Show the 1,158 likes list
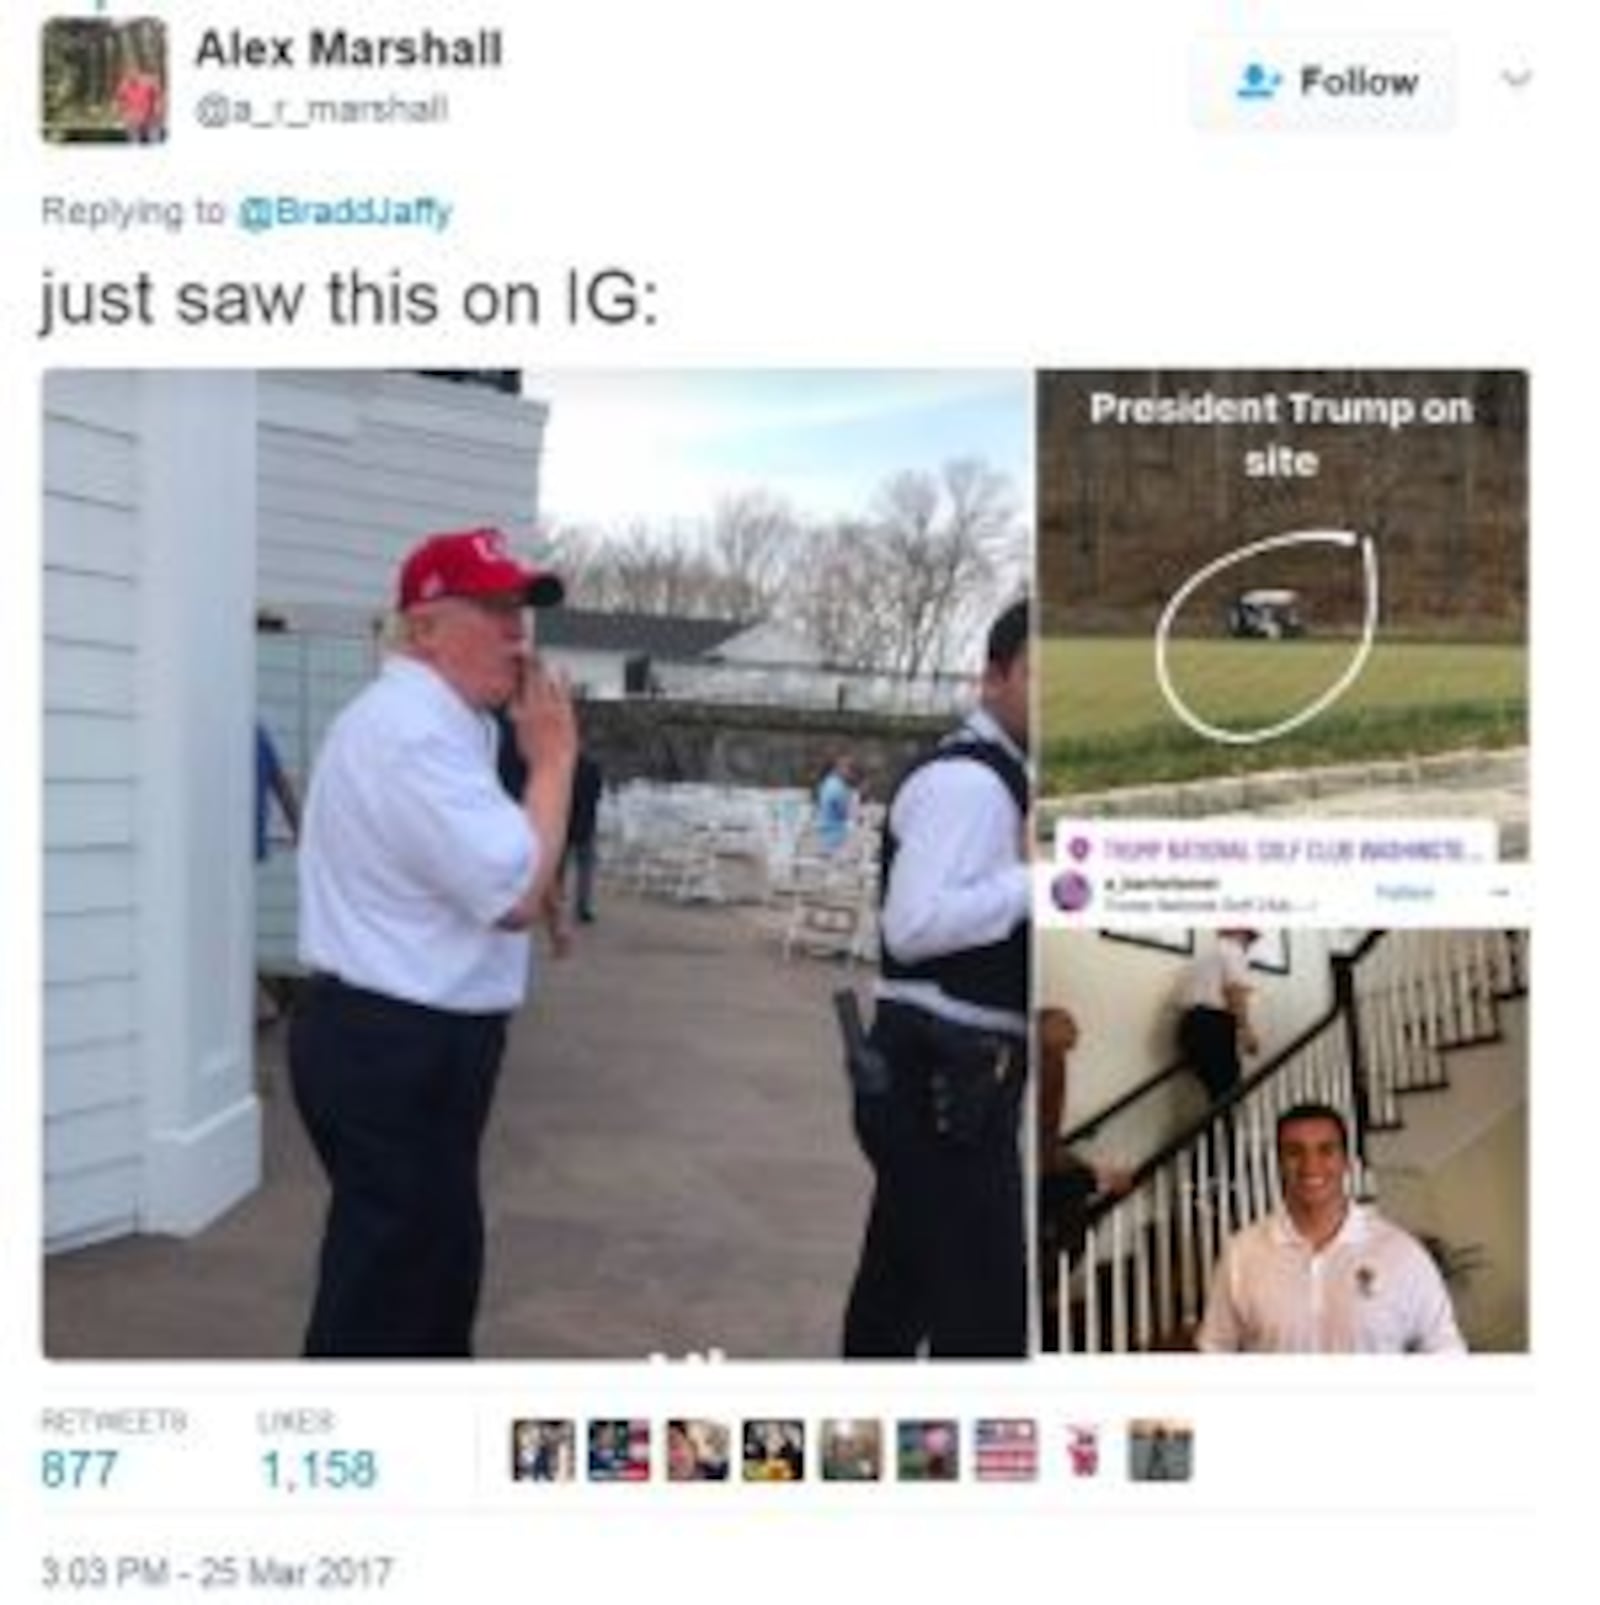The width and height of the screenshot is (1600, 1605). [x=318, y=1451]
